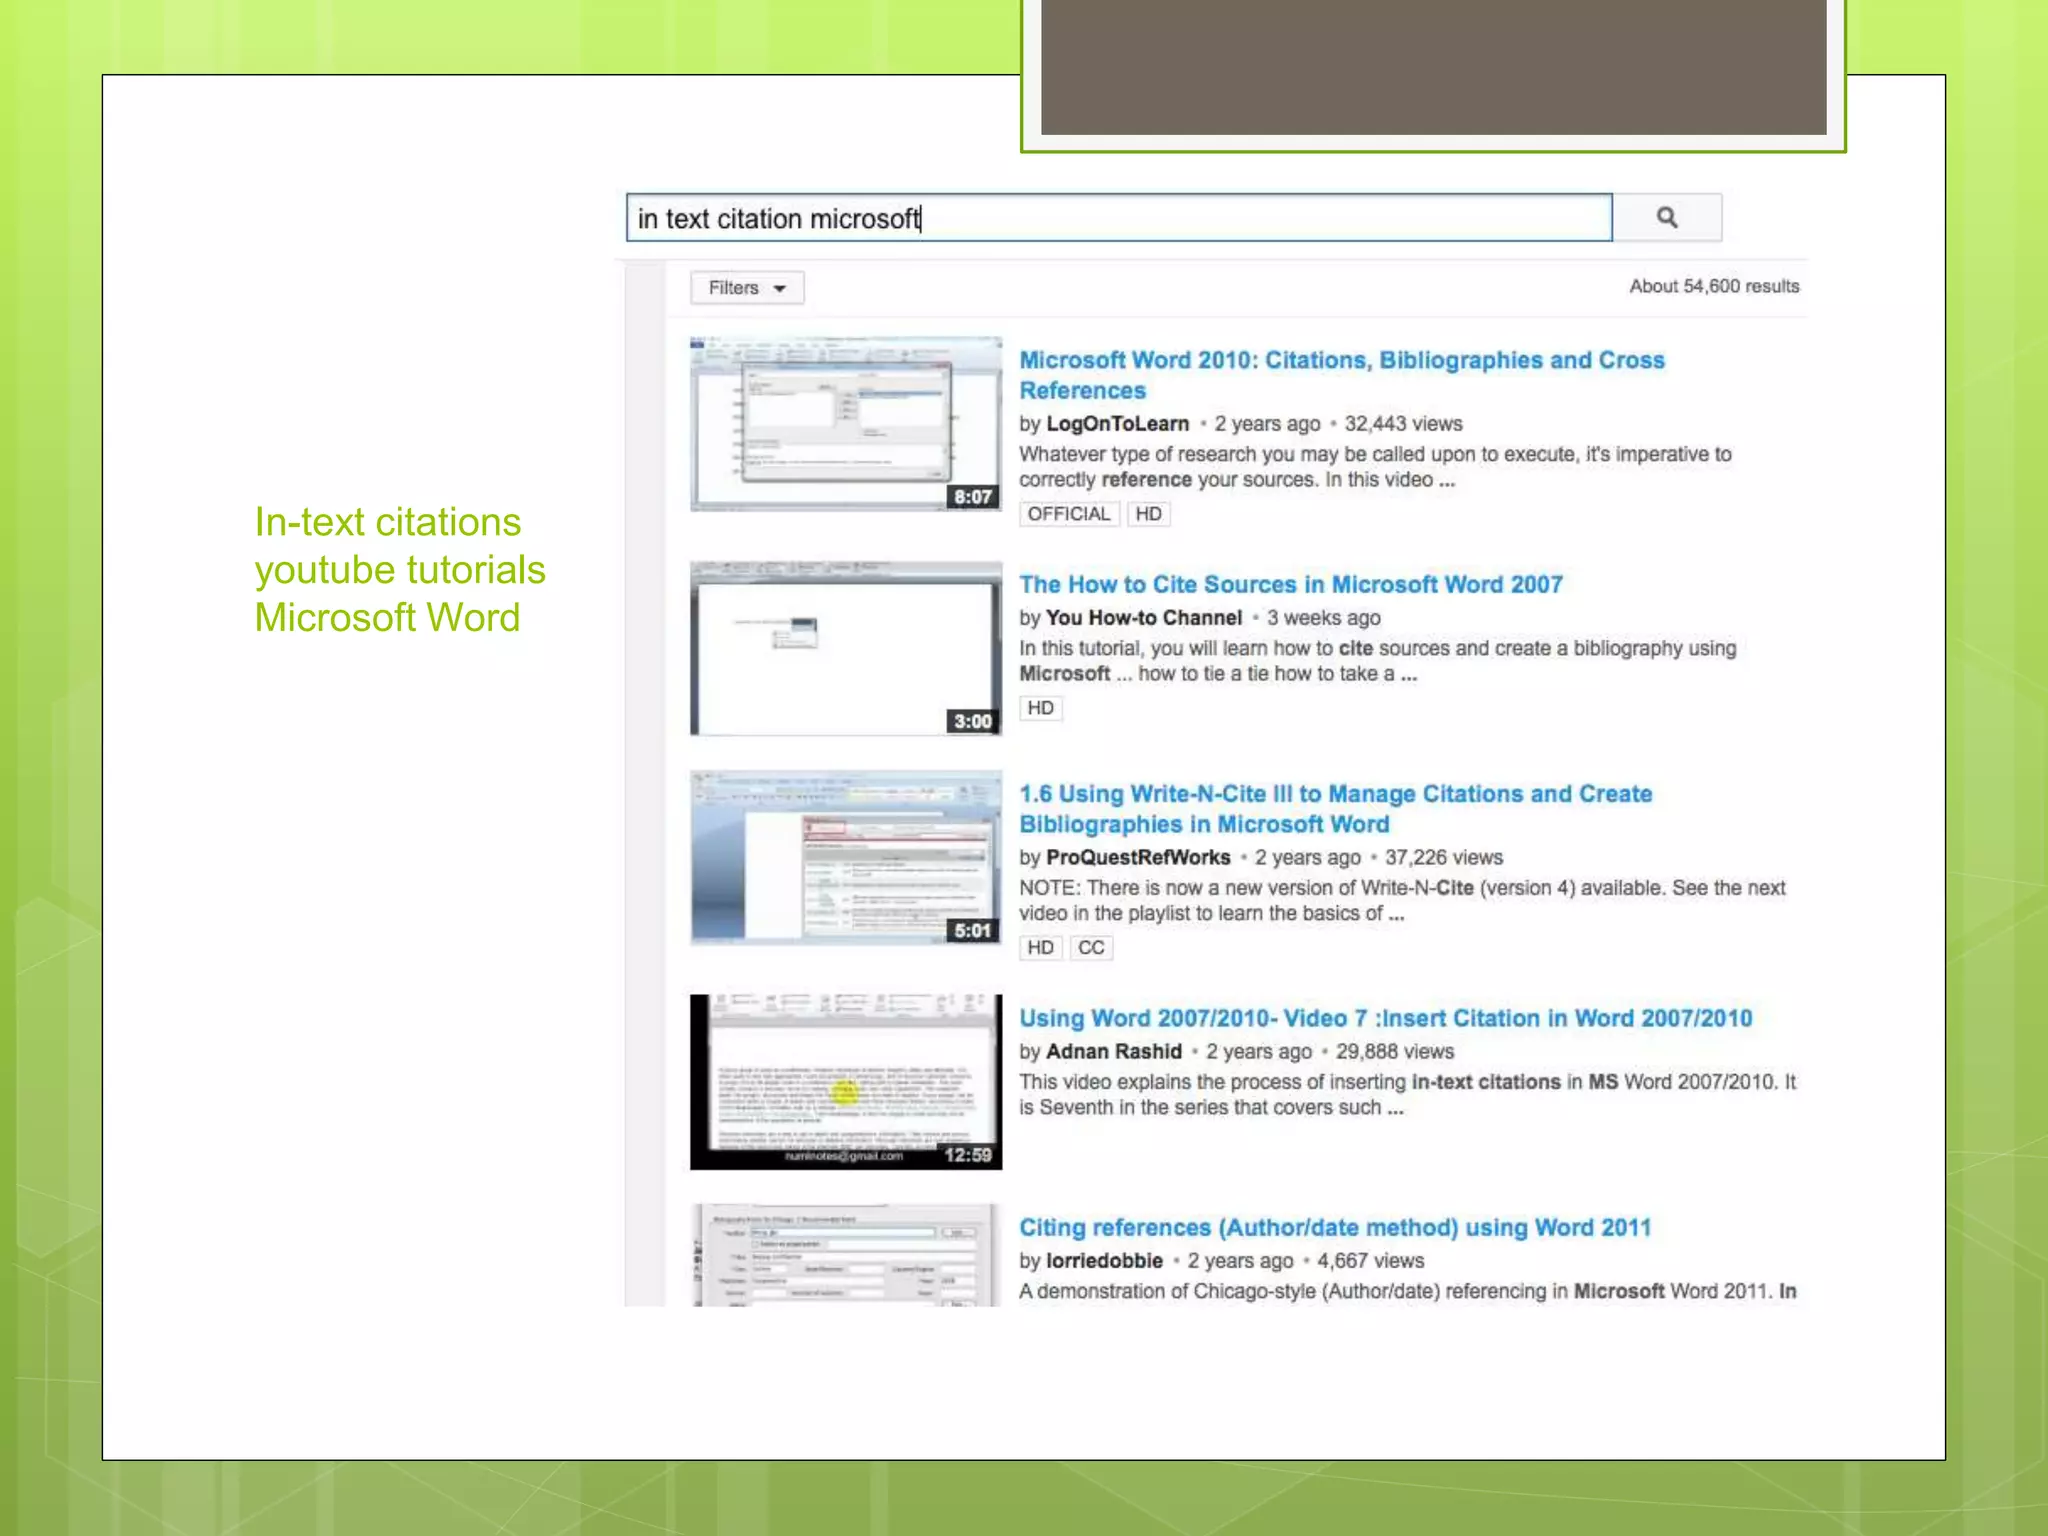This screenshot has height=1536, width=2048.
Task: Open The How to Cite Sources video
Action: click(x=1290, y=584)
